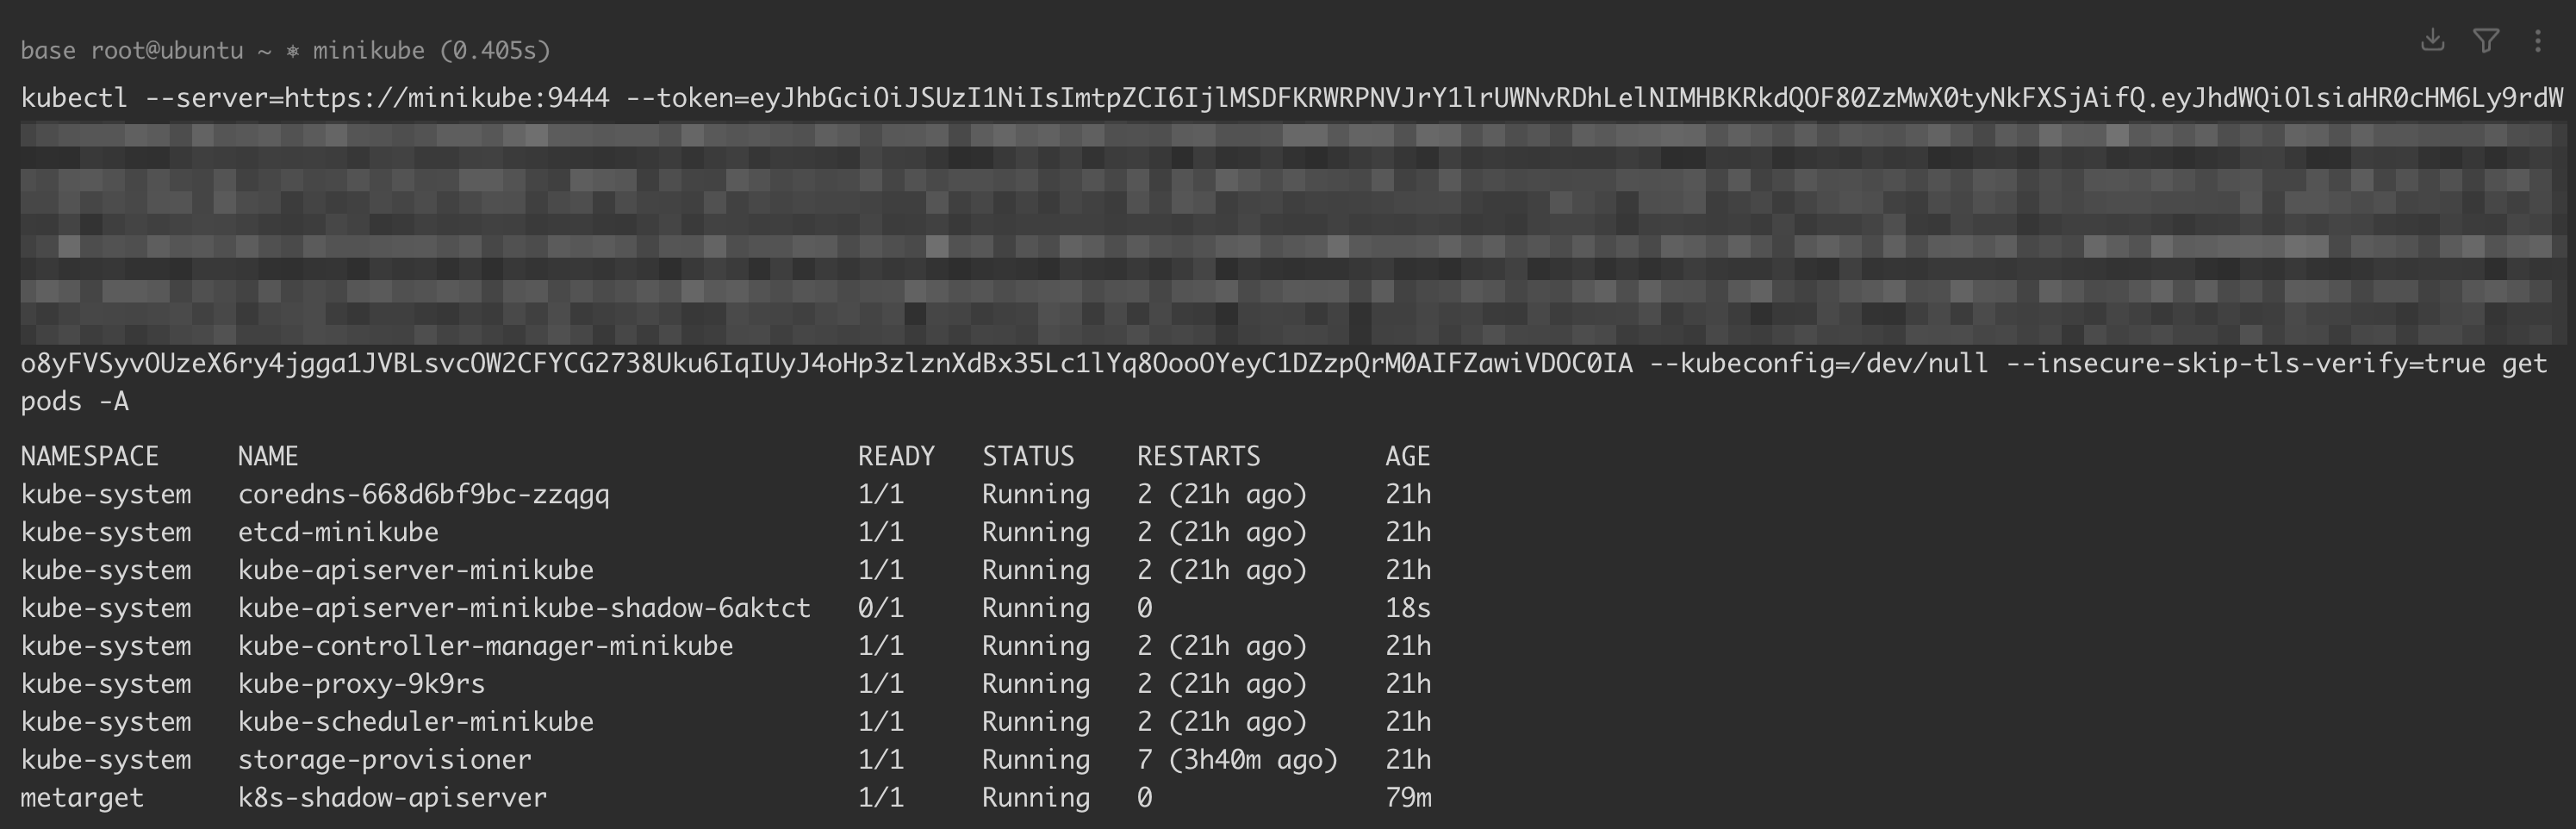Open the filter block output funnel icon

click(x=2487, y=40)
